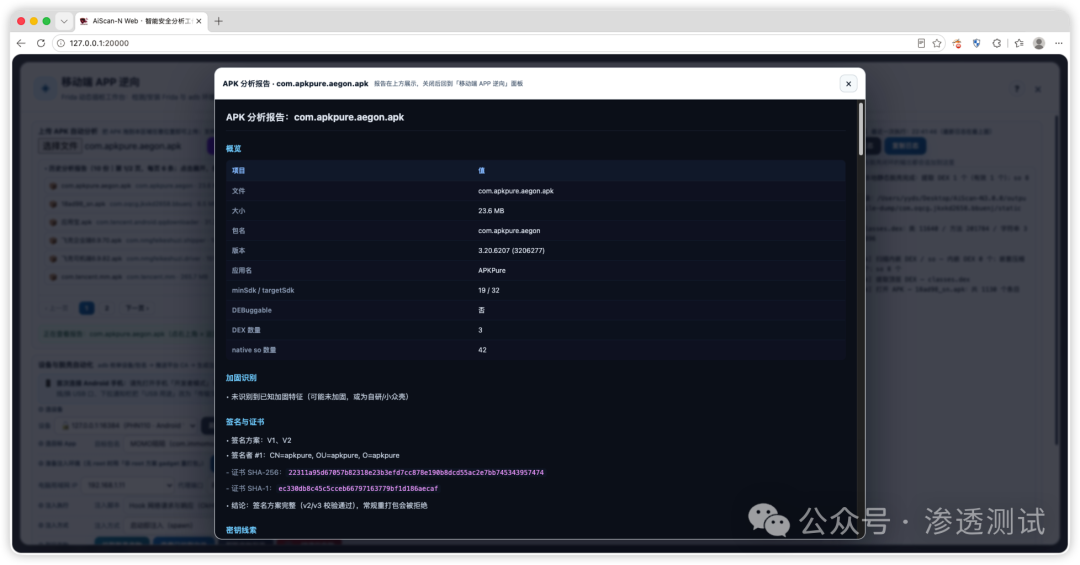
Task: Click the '选择文件' button in background panel
Action: (60, 146)
